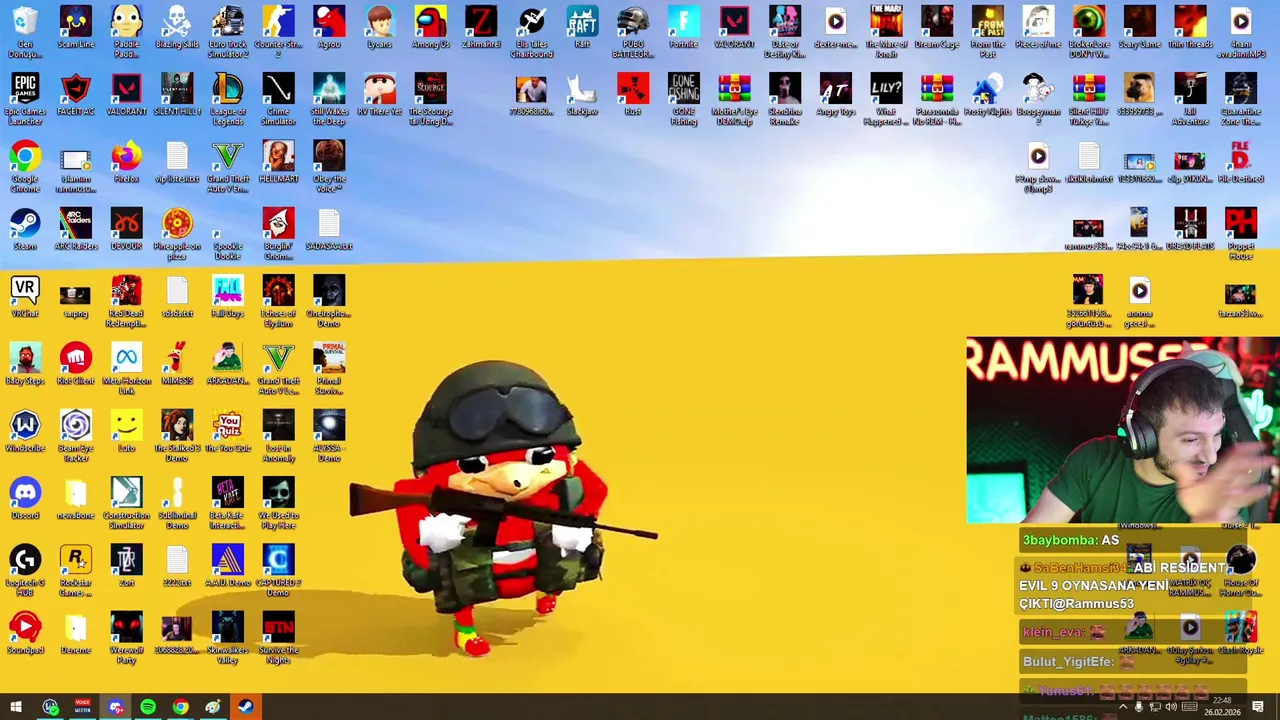Open the FACEIT AC shortcut
This screenshot has width=1280, height=720.
click(x=76, y=95)
